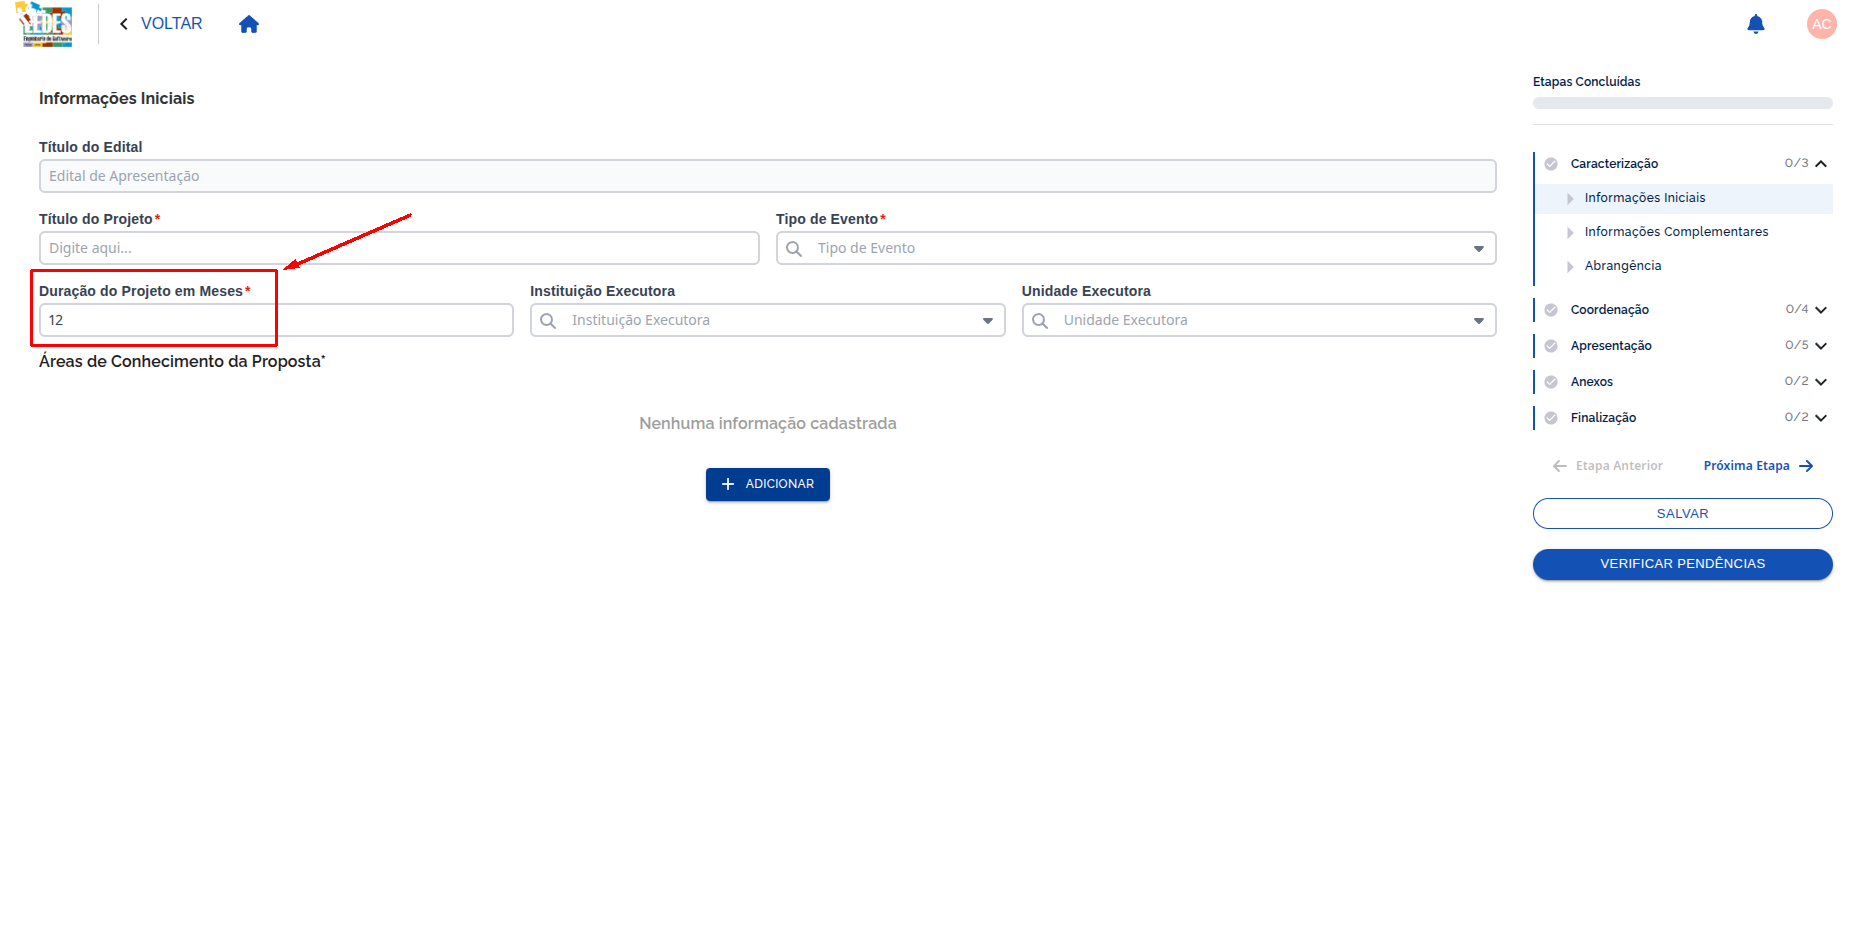Open the home page icon

249,24
